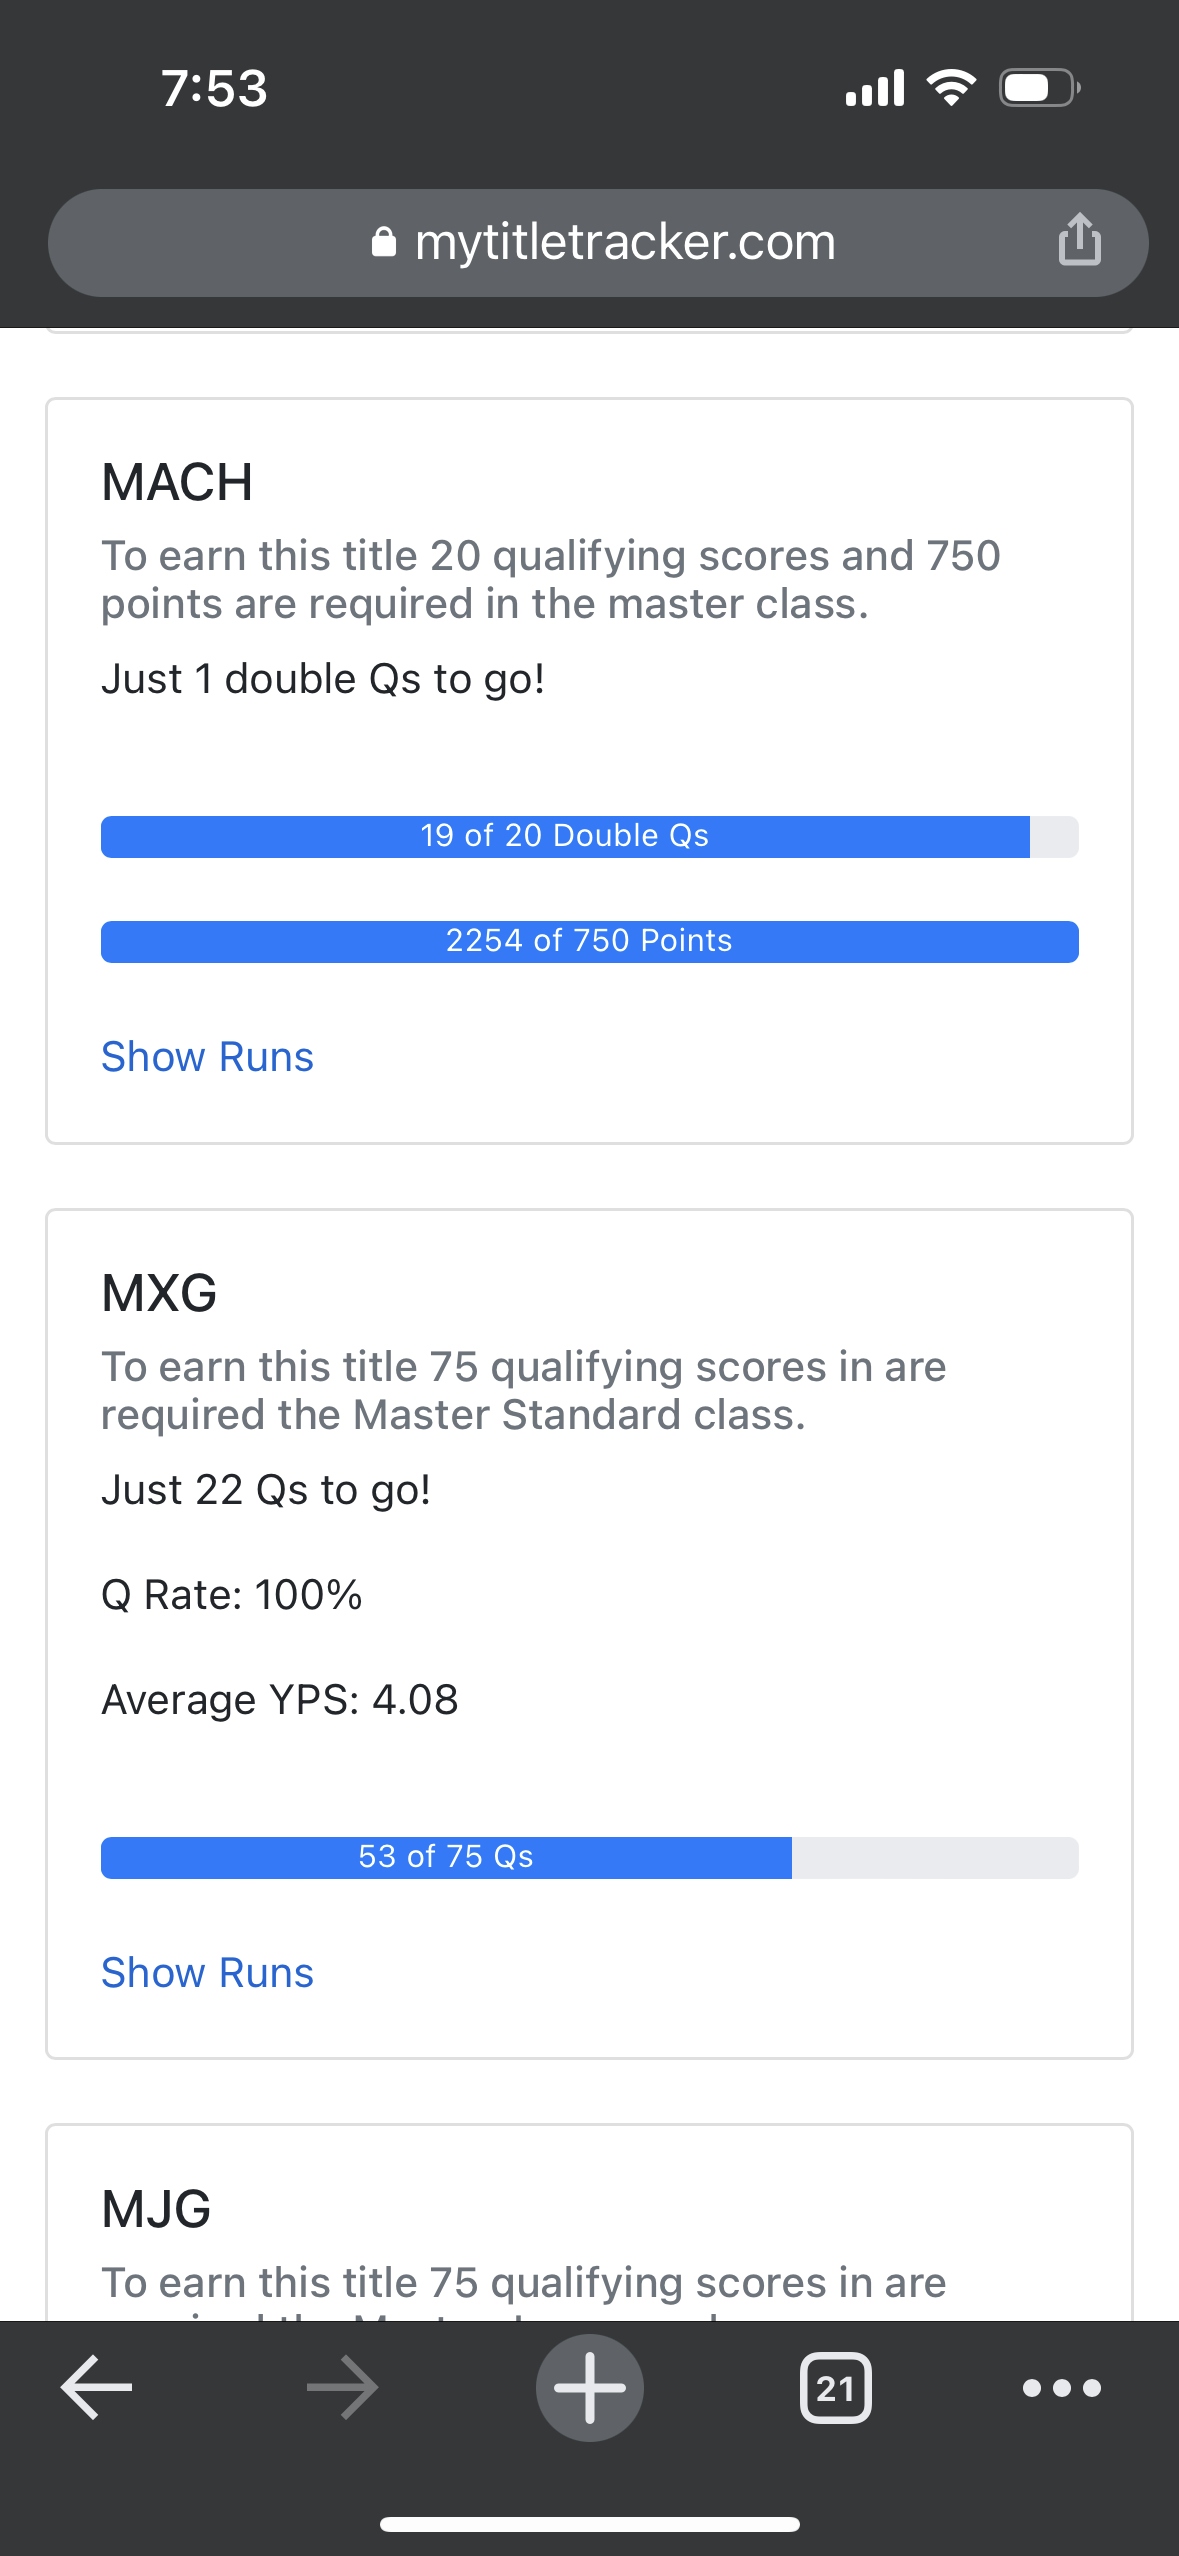This screenshot has height=2556, width=1179.
Task: Show Runs for the MXG title
Action: tap(208, 1973)
